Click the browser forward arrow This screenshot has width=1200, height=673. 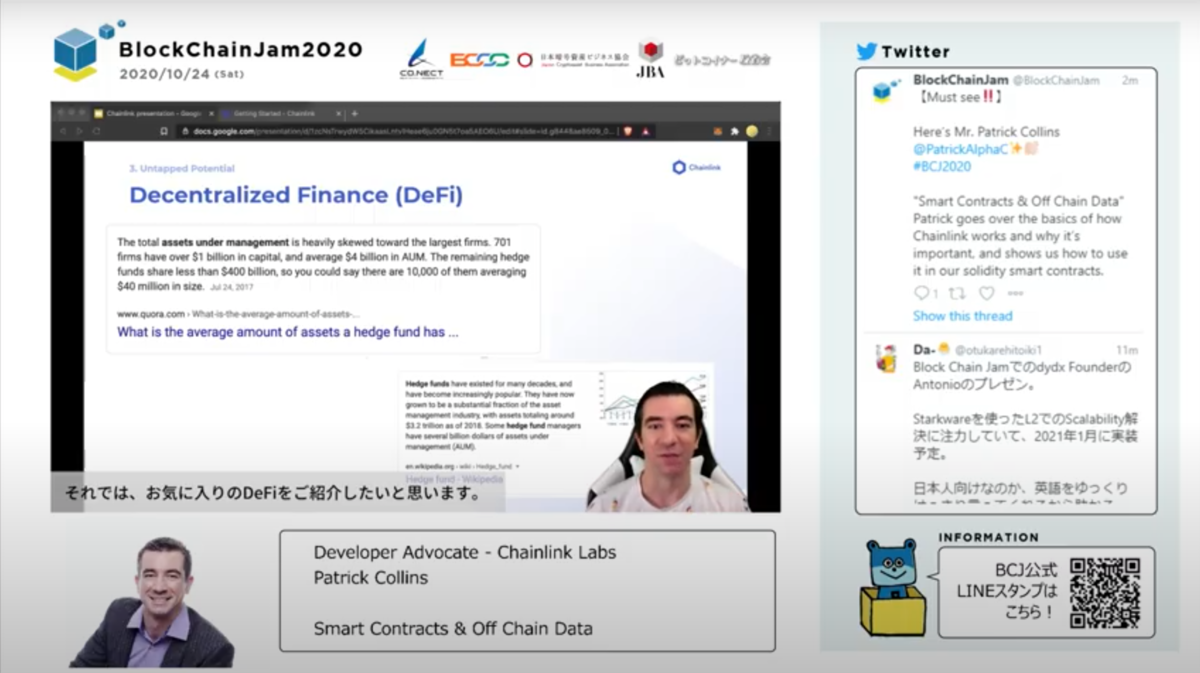tap(78, 131)
